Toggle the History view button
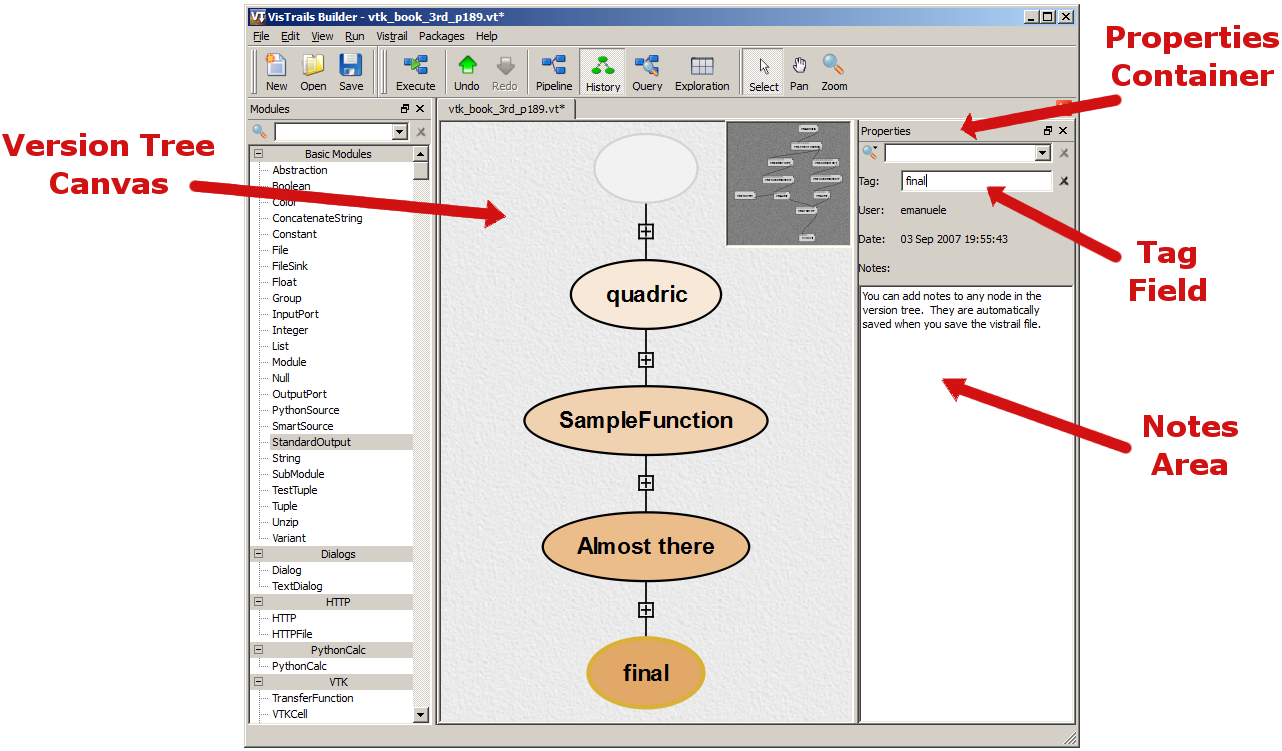The height and width of the screenshot is (751, 1282). (x=603, y=72)
